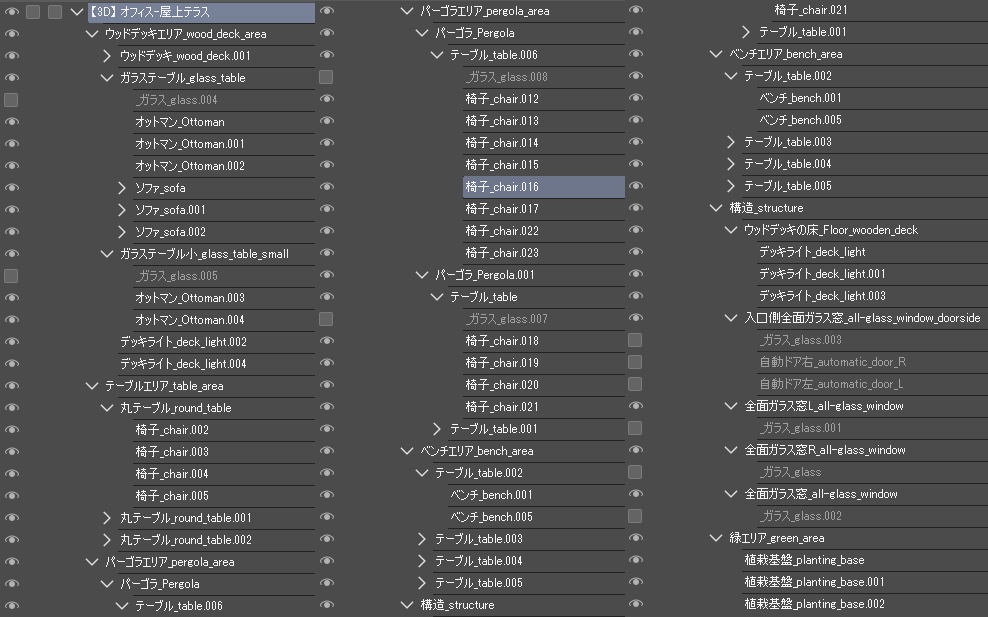988x617 pixels.
Task: Select 椅子_chair.014 in the object list
Action: [544, 143]
